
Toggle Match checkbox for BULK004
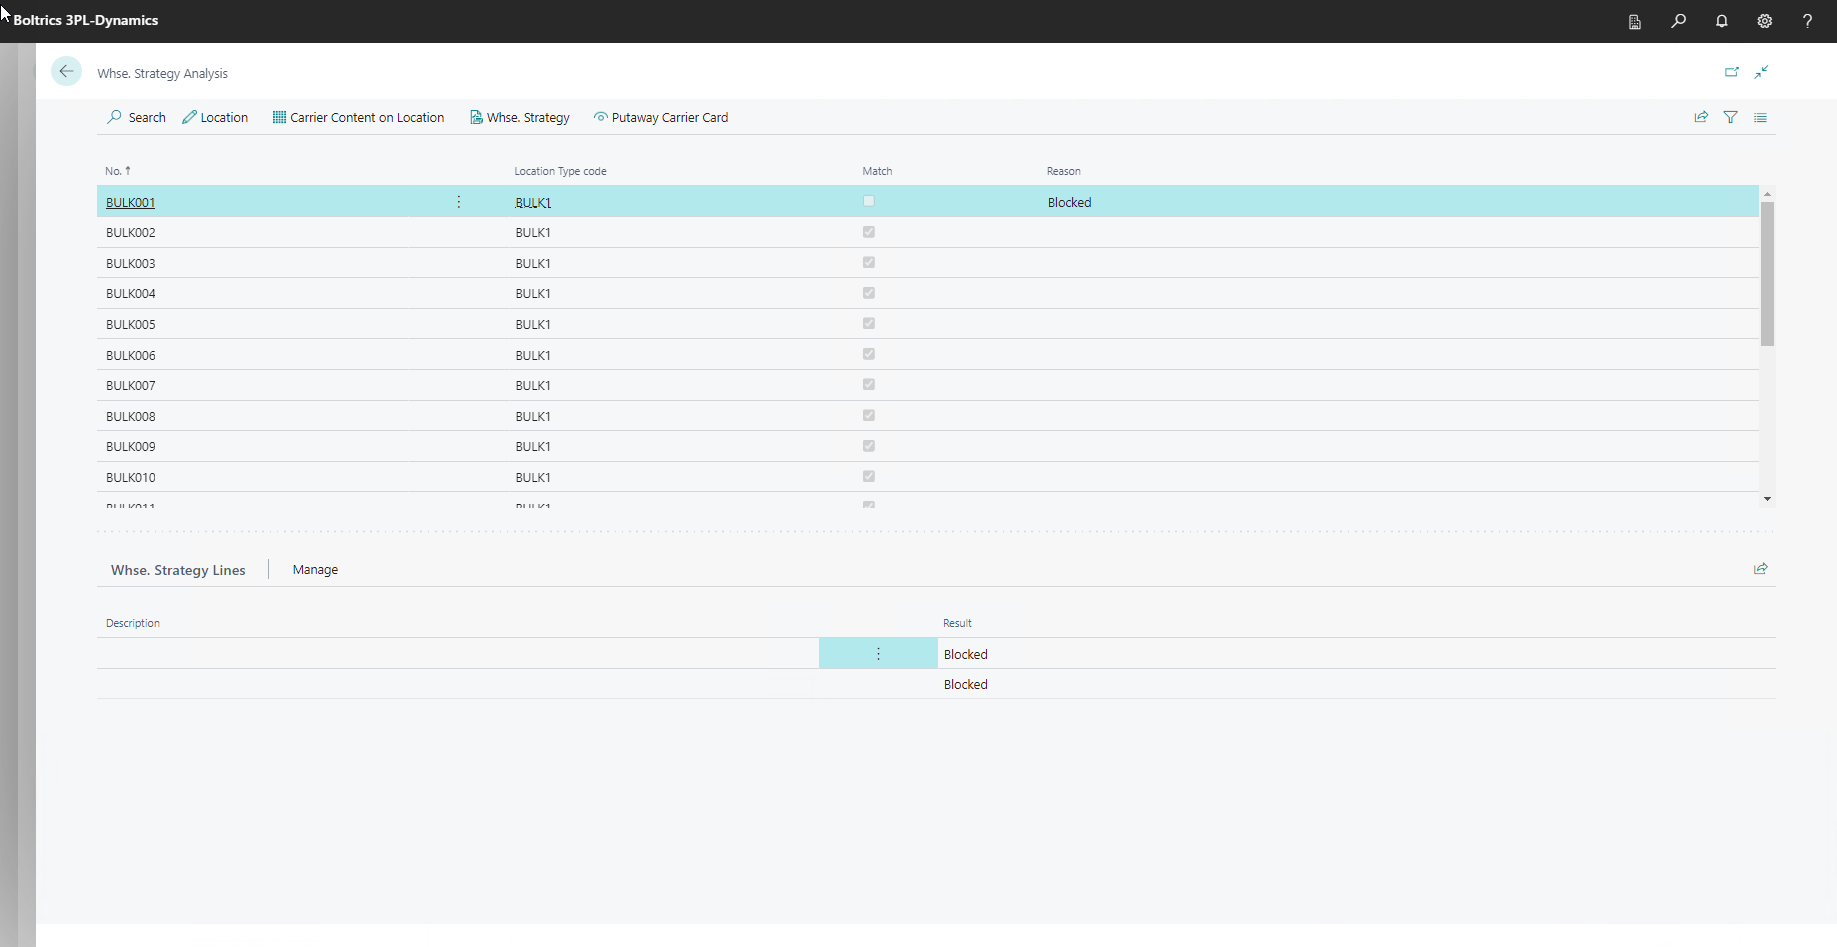tap(868, 293)
